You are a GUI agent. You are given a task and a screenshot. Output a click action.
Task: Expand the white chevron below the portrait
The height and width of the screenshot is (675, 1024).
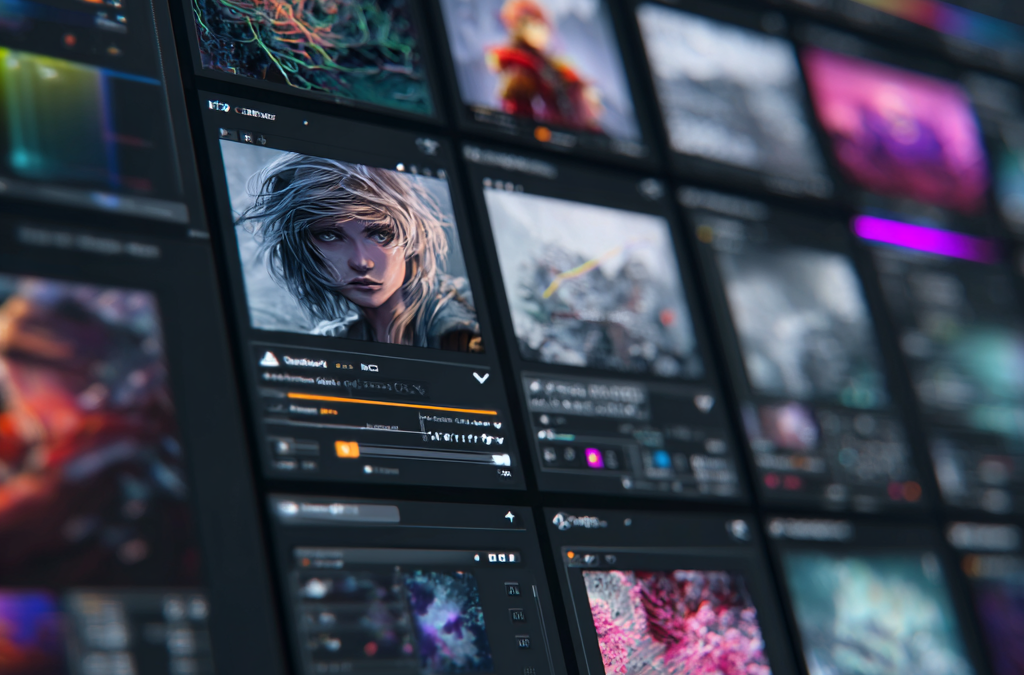(481, 377)
